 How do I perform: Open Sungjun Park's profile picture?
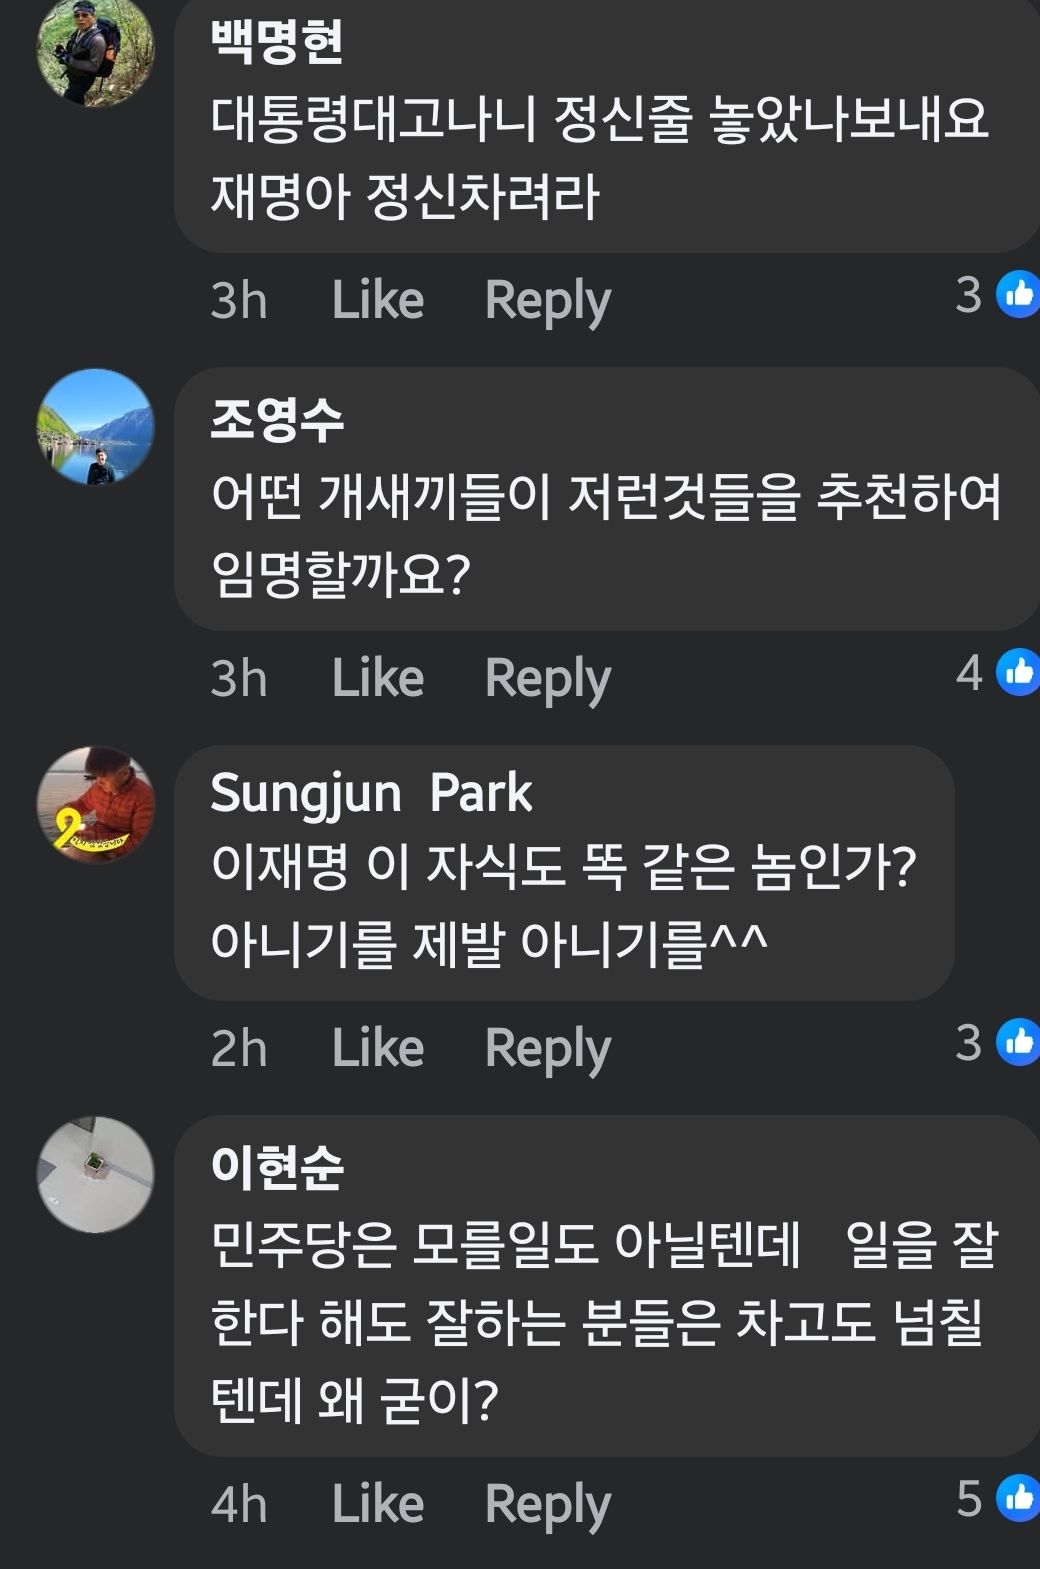pos(95,805)
